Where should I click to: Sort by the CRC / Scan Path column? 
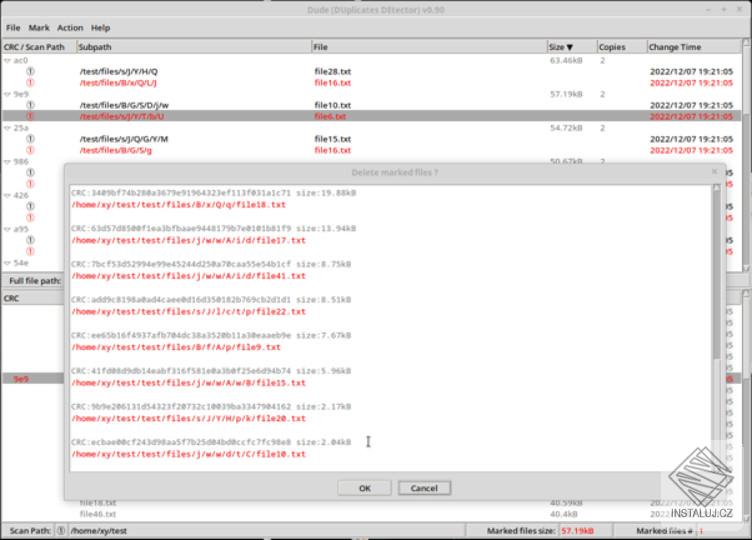(x=38, y=47)
